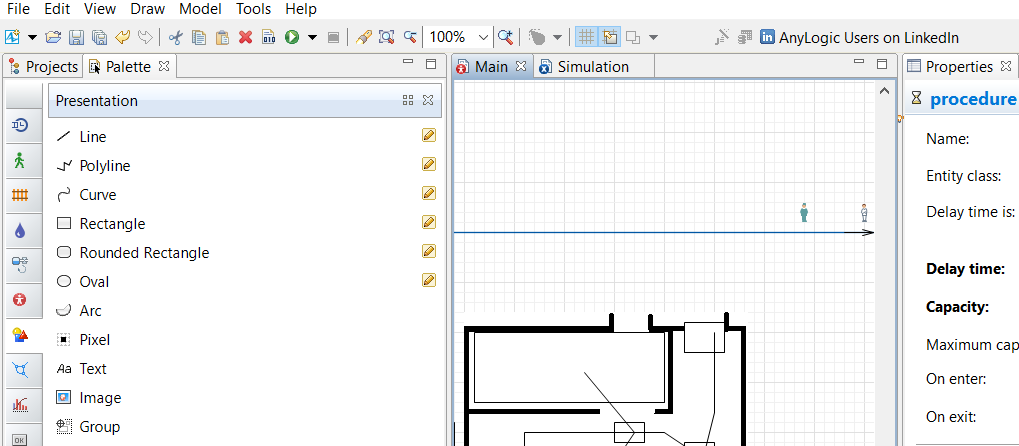Expand the run model dropdown arrow
This screenshot has height=446, width=1019.
(x=312, y=37)
